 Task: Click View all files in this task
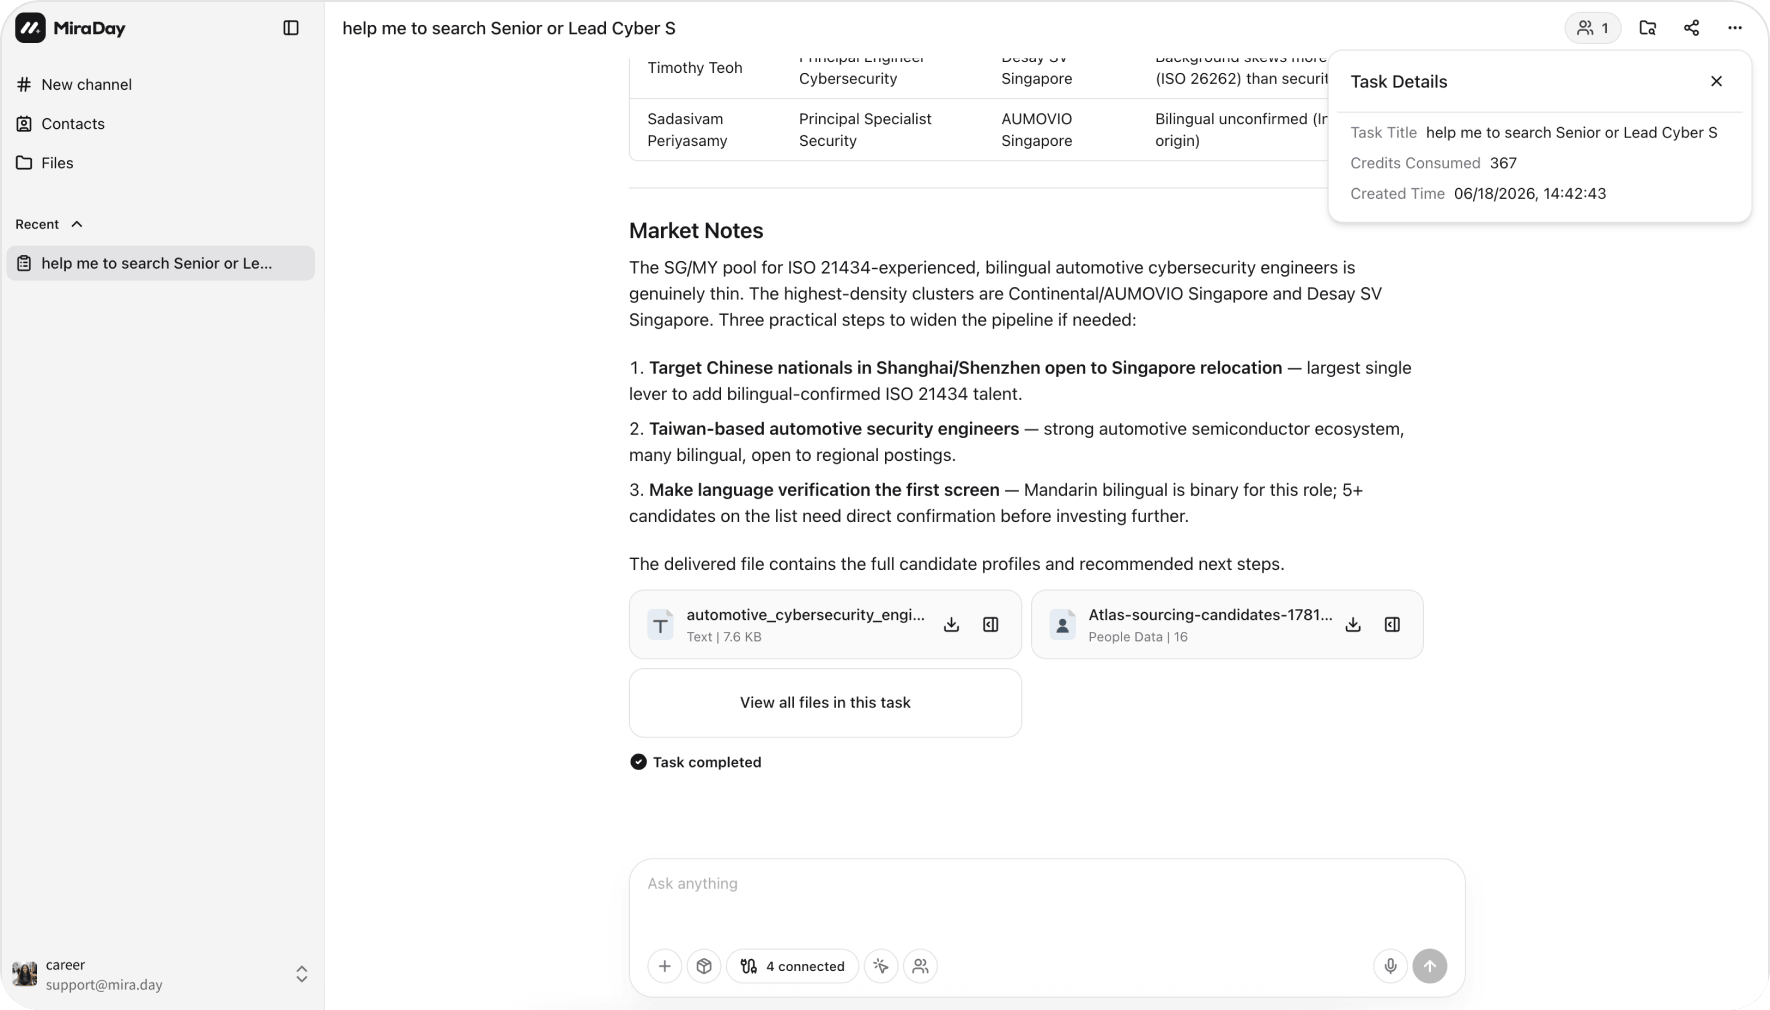[825, 703]
